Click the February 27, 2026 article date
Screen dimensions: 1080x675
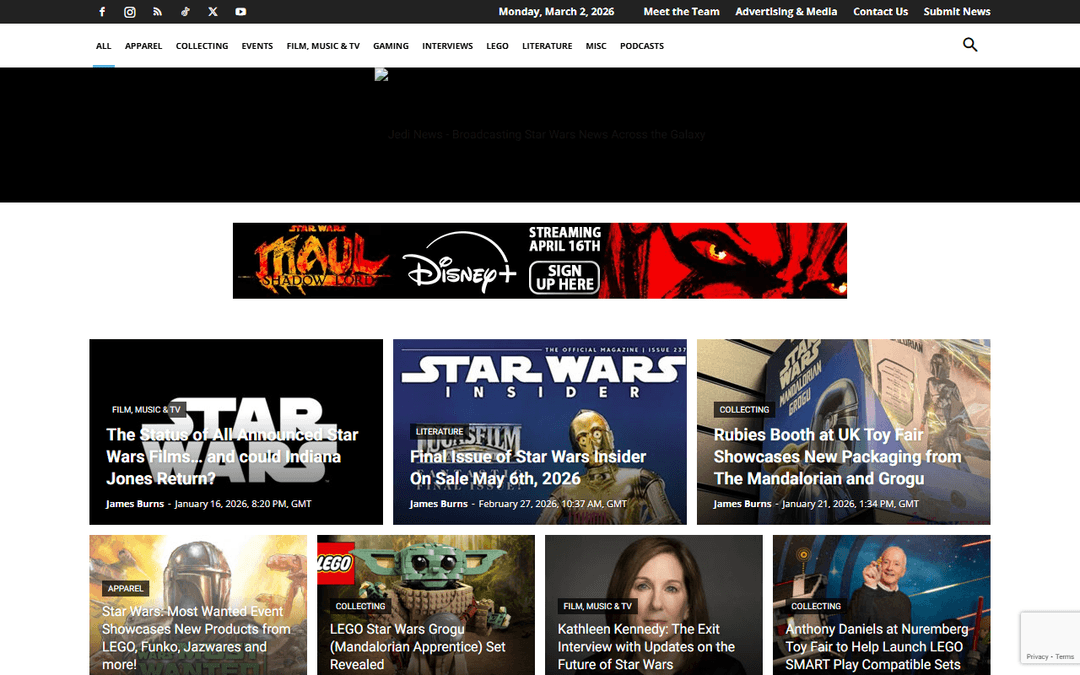[552, 504]
